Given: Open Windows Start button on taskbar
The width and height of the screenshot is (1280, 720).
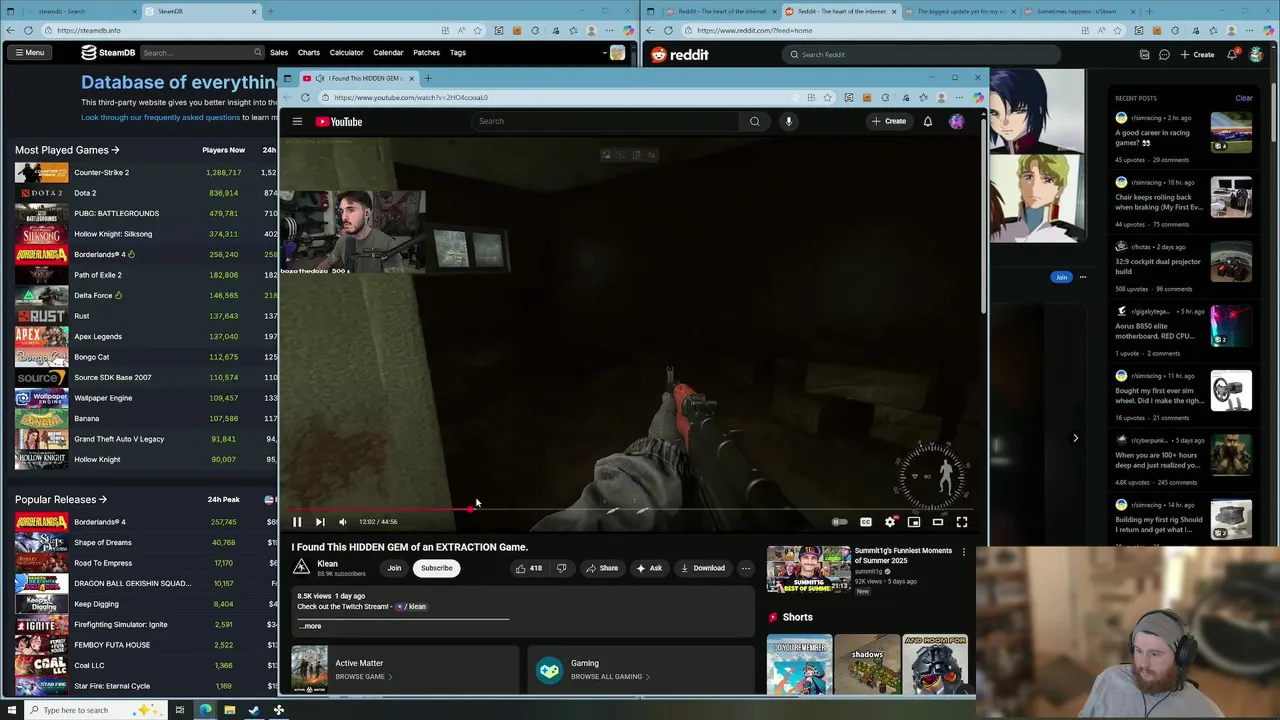Looking at the screenshot, I should tap(12, 710).
